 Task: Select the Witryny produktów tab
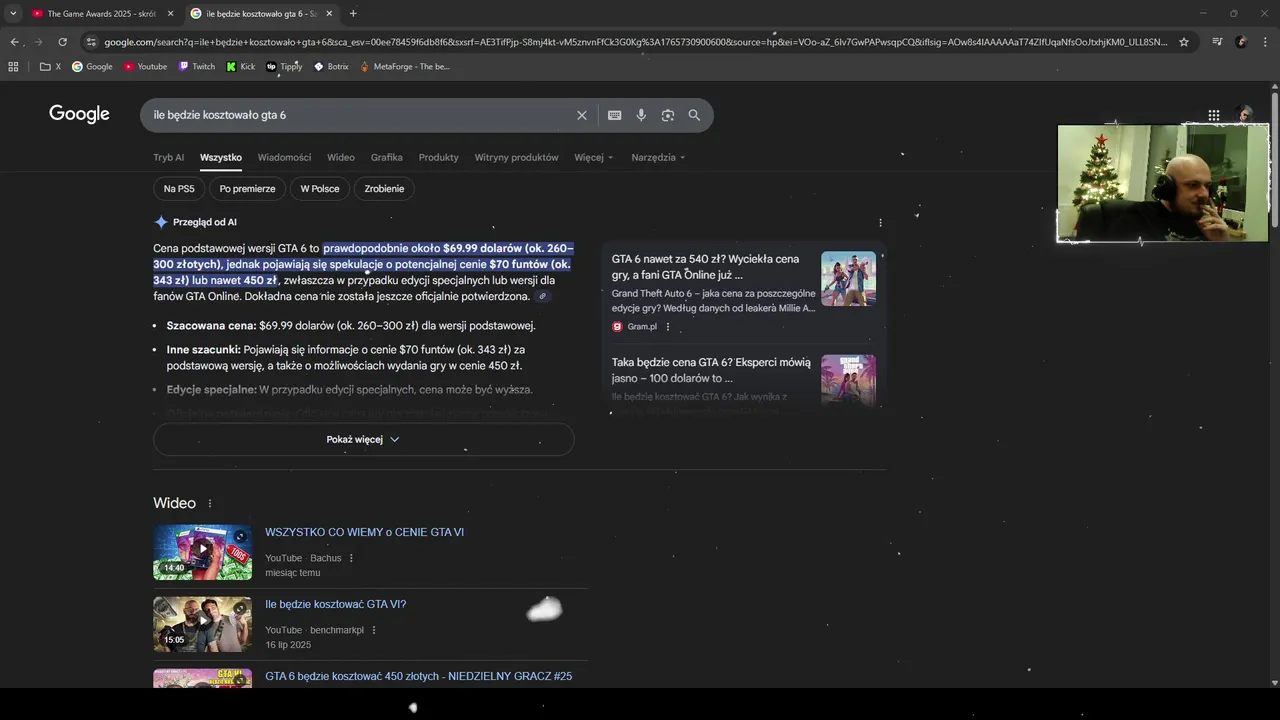516,157
